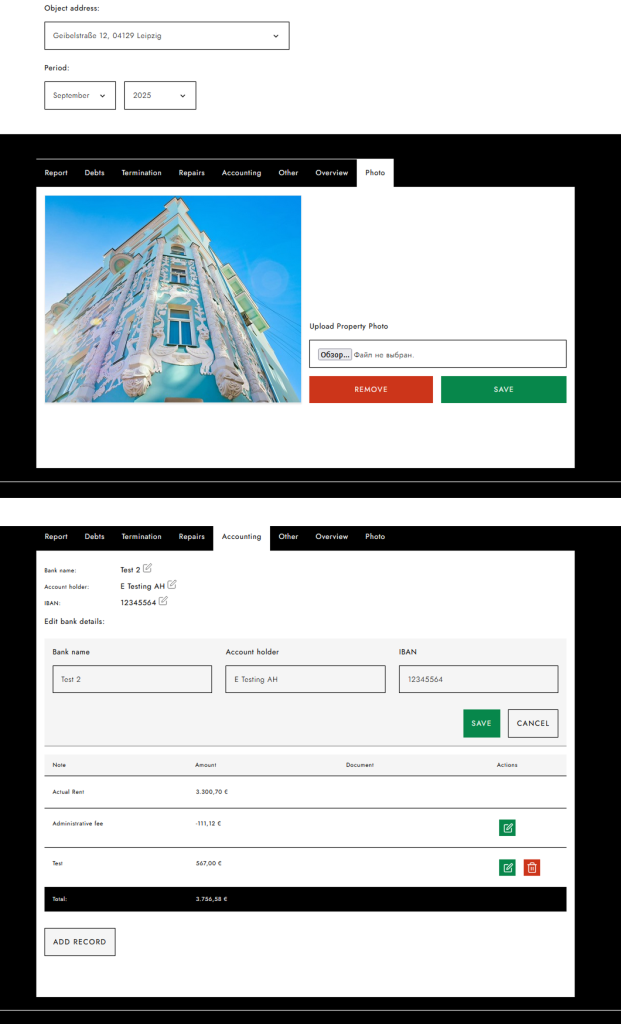Click edit icon next to account holder name
The height and width of the screenshot is (1024, 621).
point(172,584)
